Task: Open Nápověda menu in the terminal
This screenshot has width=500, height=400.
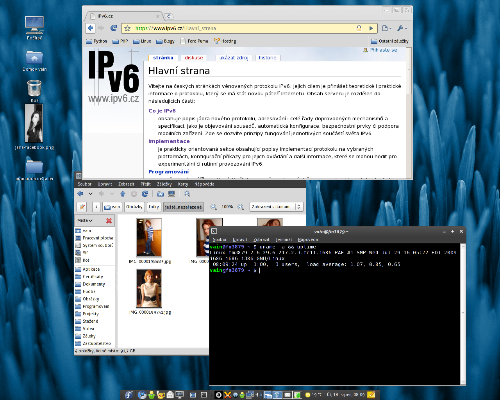Action: [308, 240]
